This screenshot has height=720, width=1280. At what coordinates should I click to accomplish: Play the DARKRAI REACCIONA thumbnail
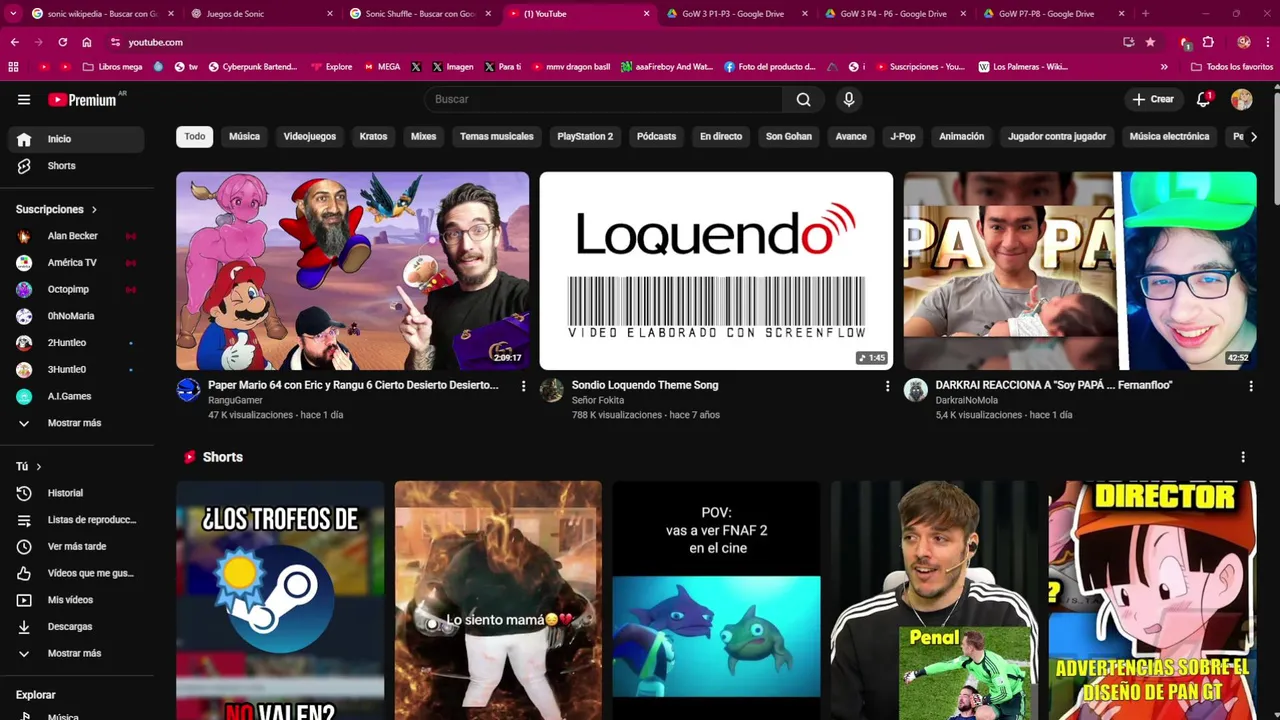[x=1080, y=271]
